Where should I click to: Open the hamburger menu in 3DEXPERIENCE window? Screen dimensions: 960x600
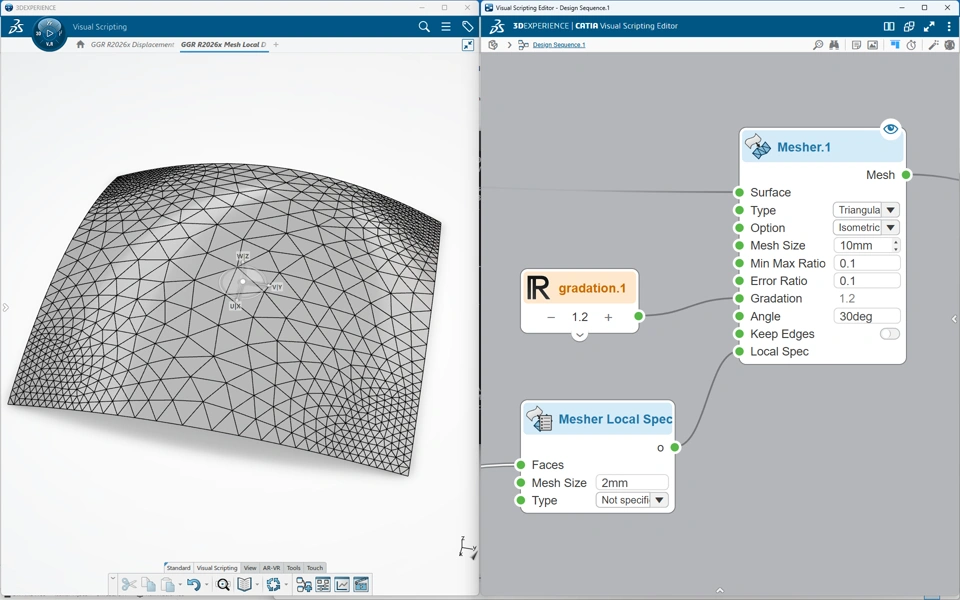[x=446, y=26]
